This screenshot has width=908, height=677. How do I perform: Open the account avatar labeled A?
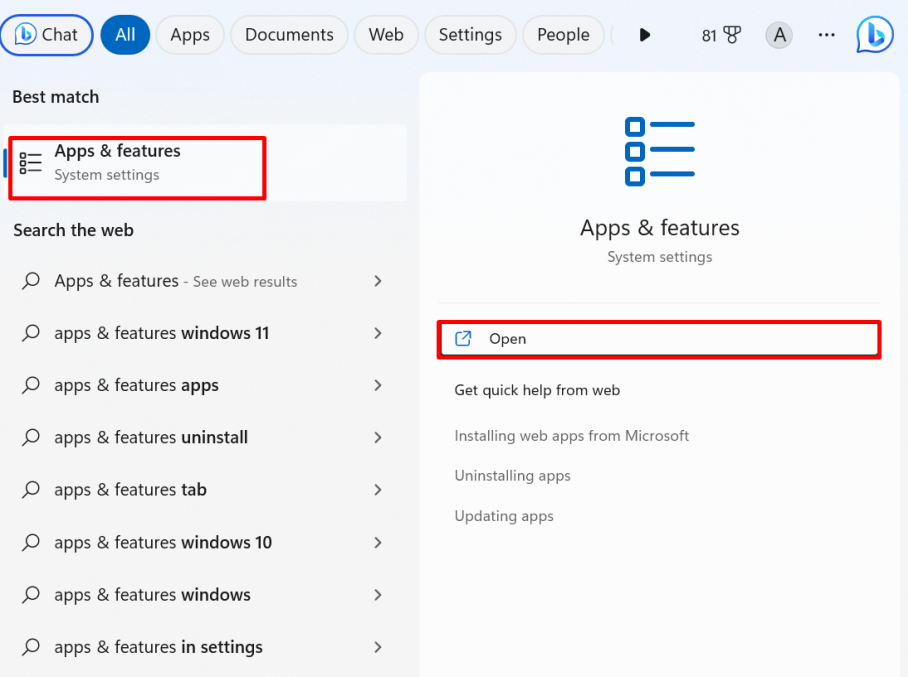[x=779, y=35]
